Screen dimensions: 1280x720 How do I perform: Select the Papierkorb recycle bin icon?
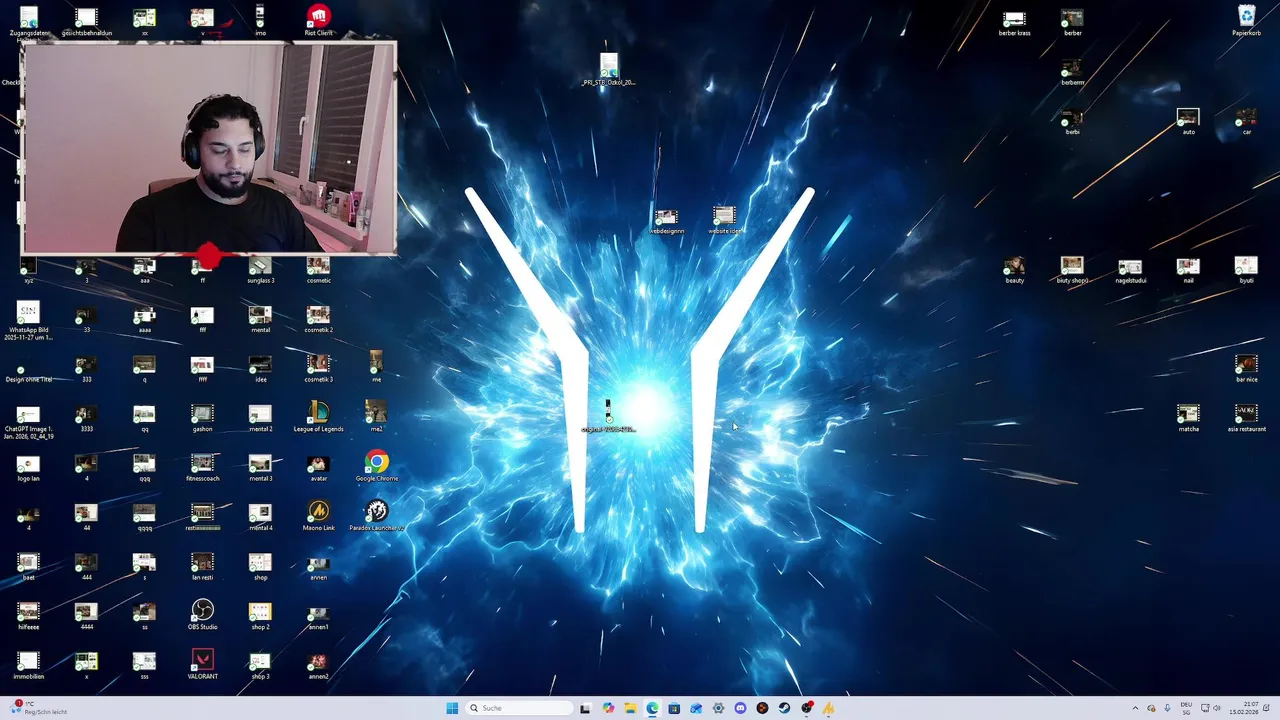(1246, 20)
